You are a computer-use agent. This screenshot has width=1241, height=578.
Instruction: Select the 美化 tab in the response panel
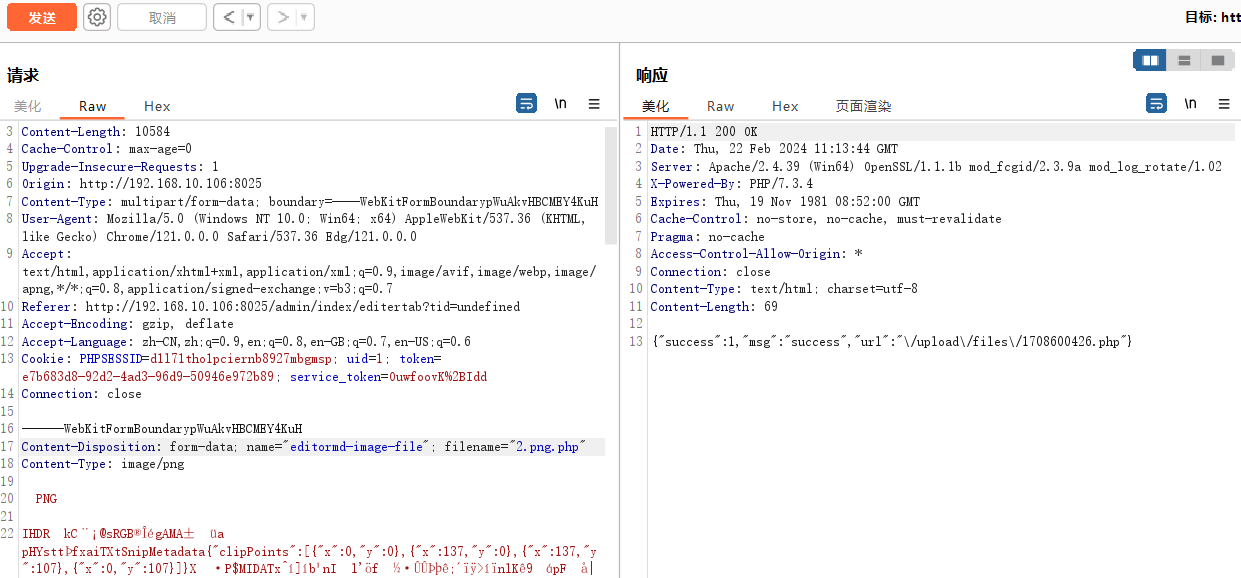(x=655, y=106)
